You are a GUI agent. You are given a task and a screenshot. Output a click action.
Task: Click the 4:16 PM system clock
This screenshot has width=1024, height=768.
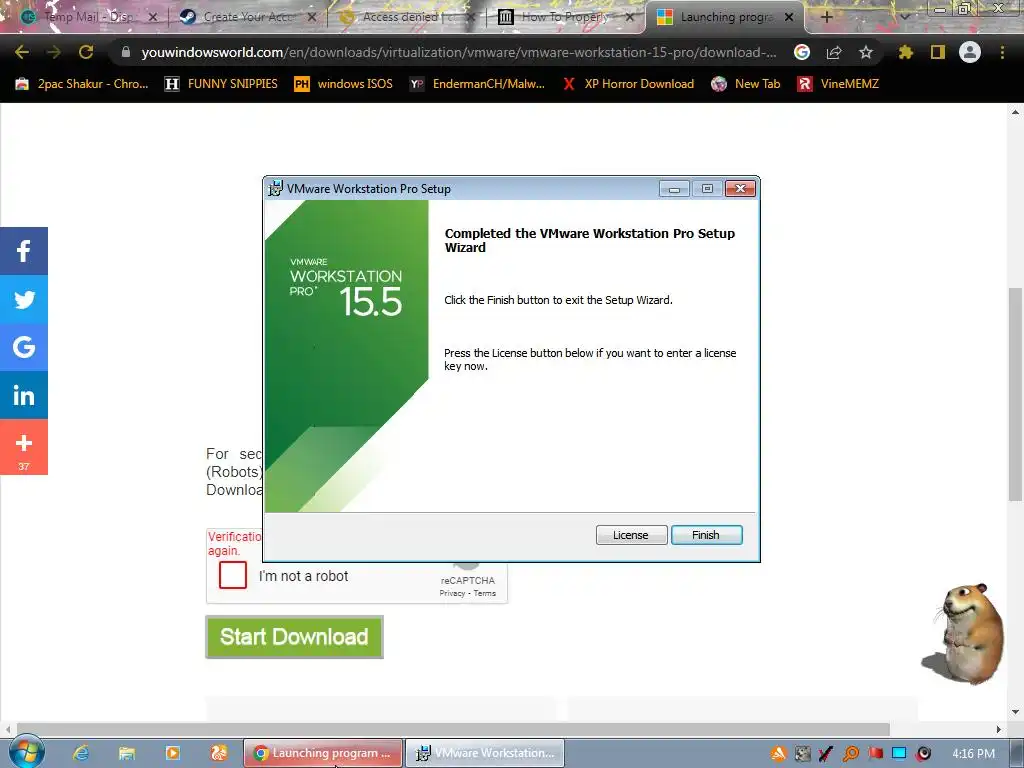[973, 754]
